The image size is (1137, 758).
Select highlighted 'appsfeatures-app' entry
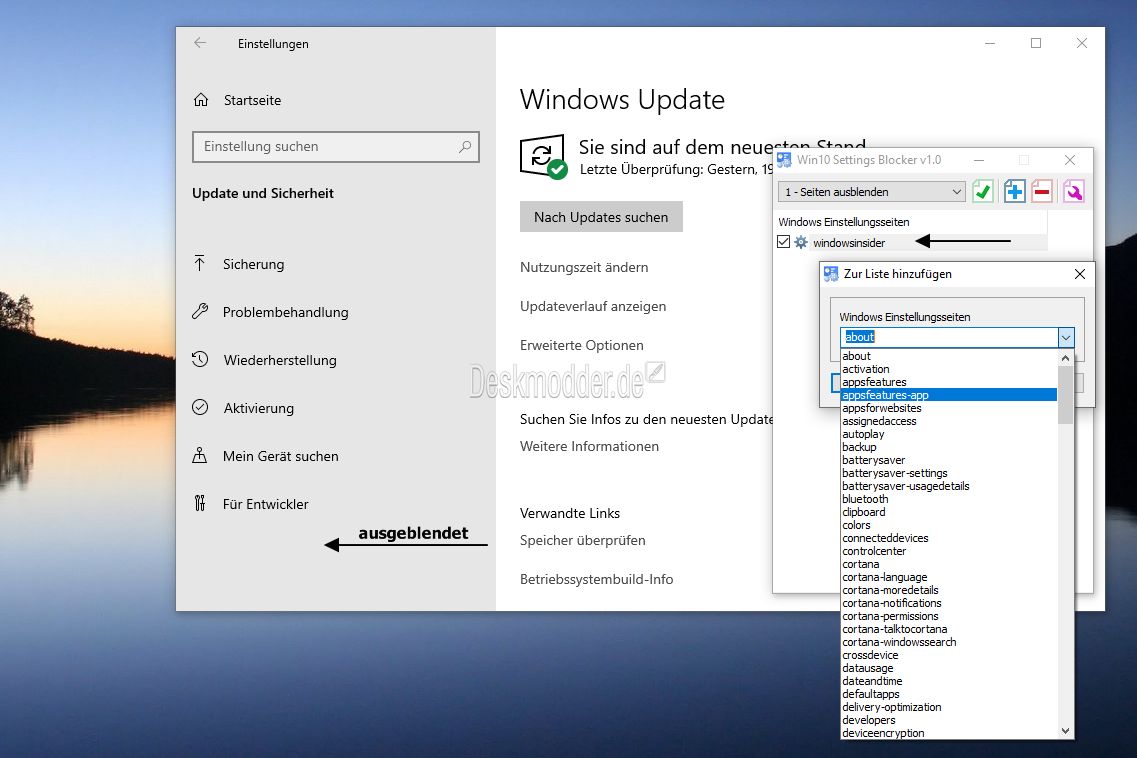[948, 395]
